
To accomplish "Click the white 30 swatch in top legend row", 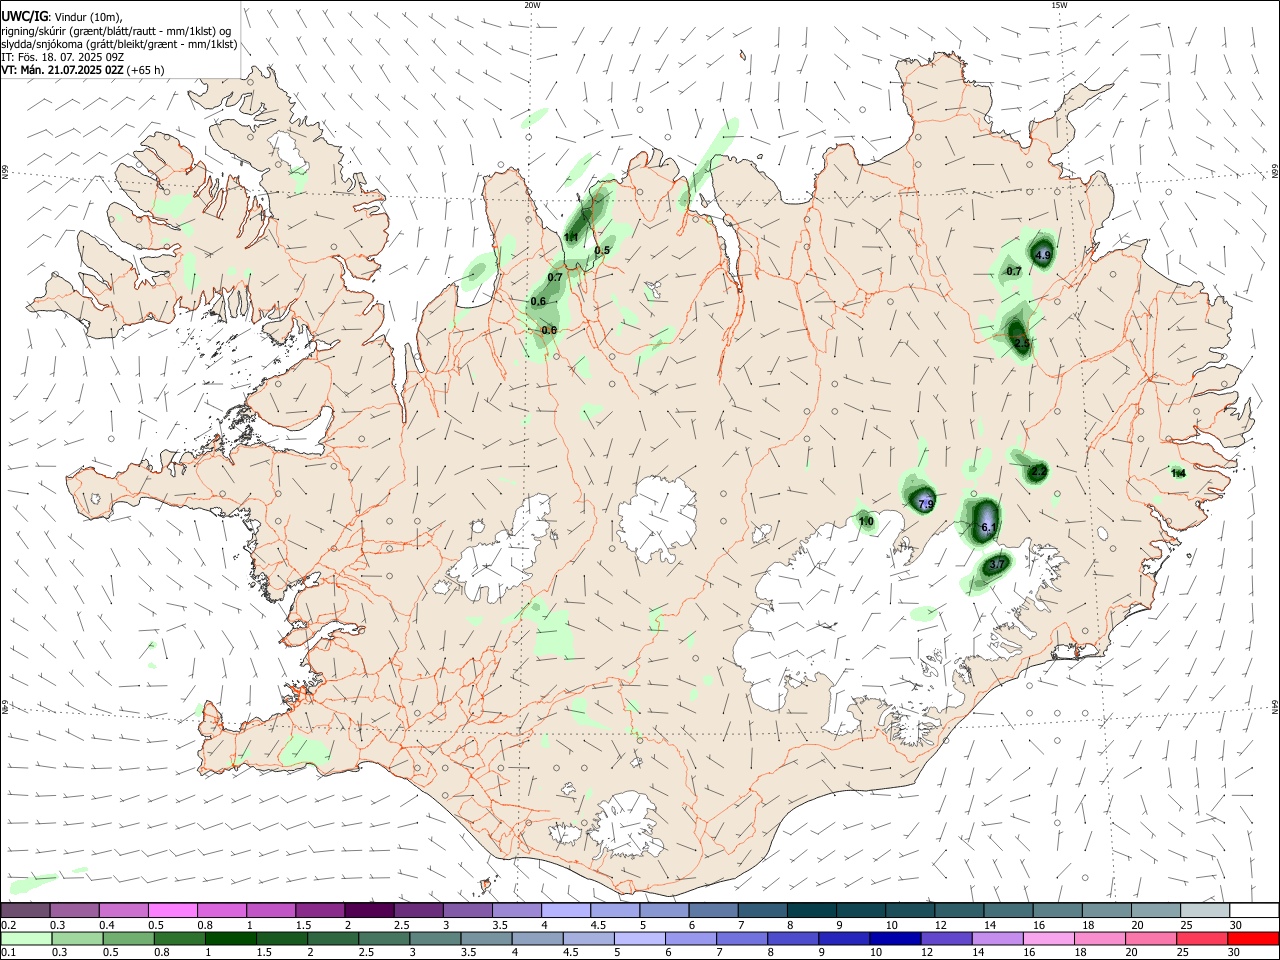I will [1254, 911].
